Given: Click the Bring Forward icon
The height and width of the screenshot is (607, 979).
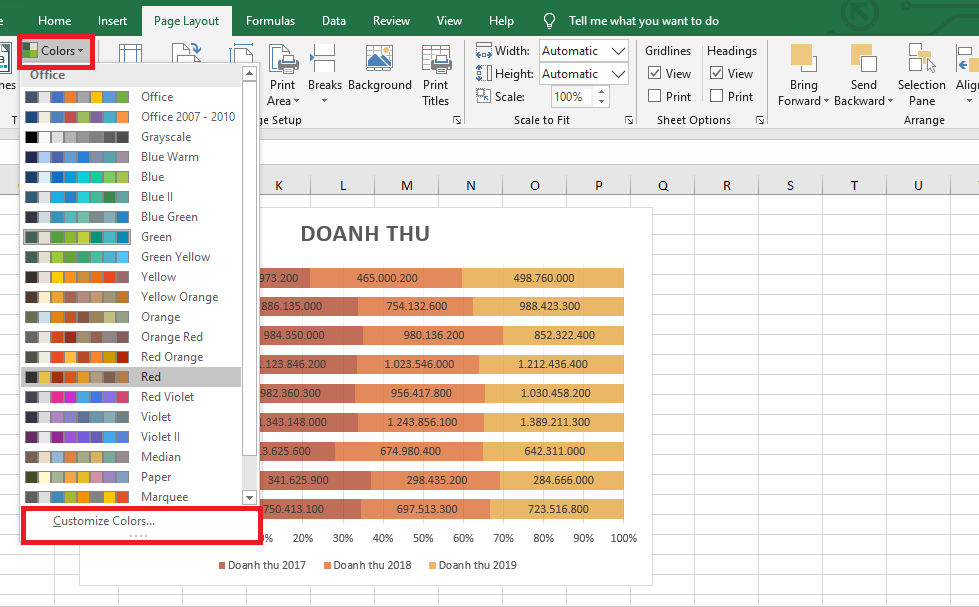Looking at the screenshot, I should point(802,58).
